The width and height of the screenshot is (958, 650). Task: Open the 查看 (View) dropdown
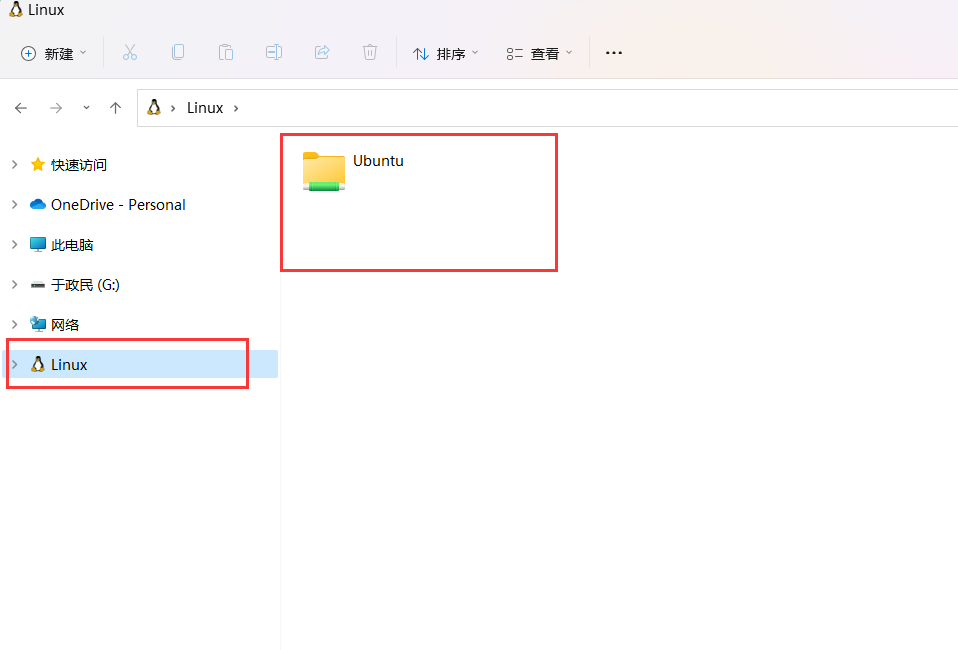click(539, 54)
